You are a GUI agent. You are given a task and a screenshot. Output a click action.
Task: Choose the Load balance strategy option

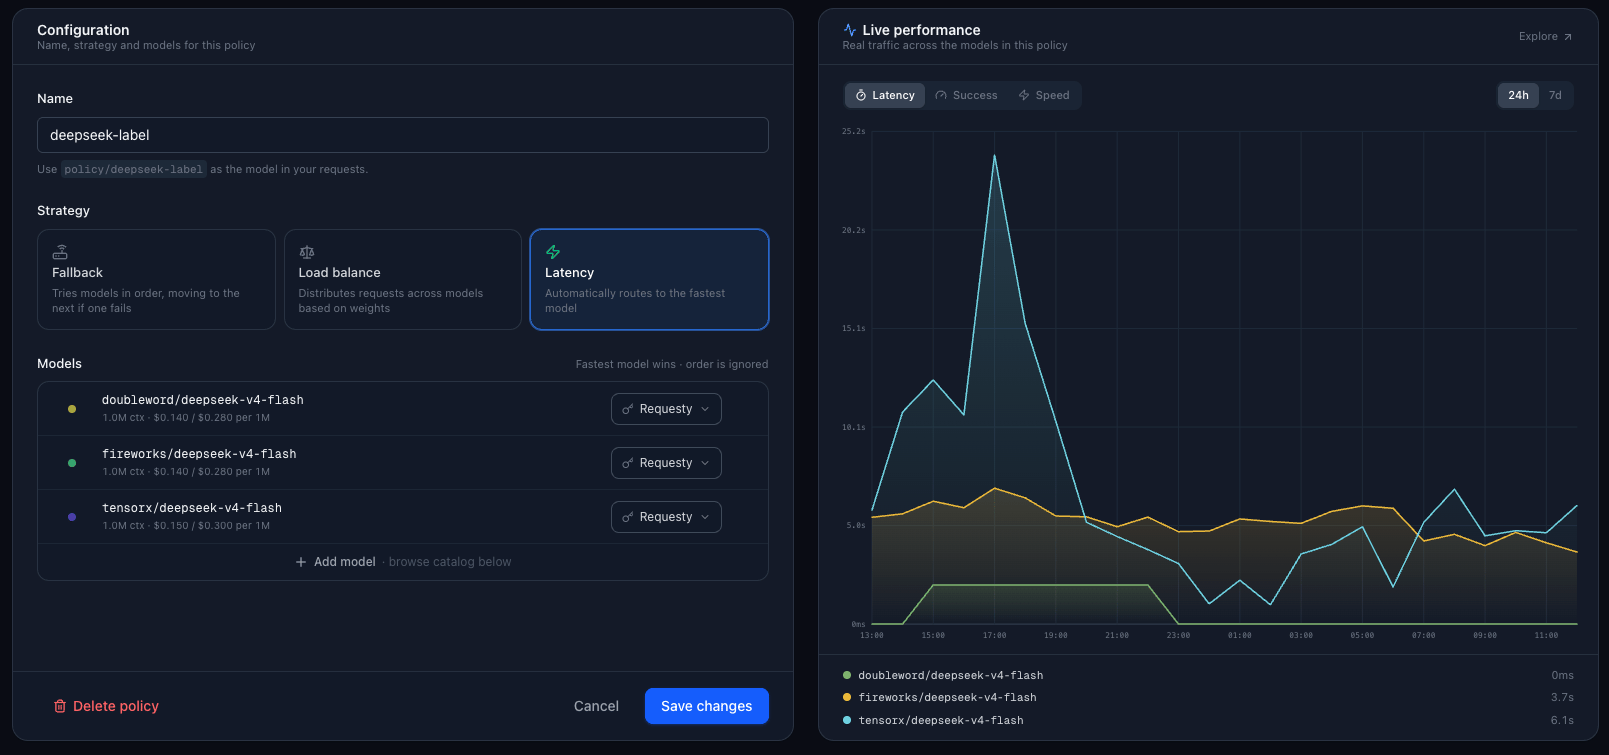click(x=403, y=280)
